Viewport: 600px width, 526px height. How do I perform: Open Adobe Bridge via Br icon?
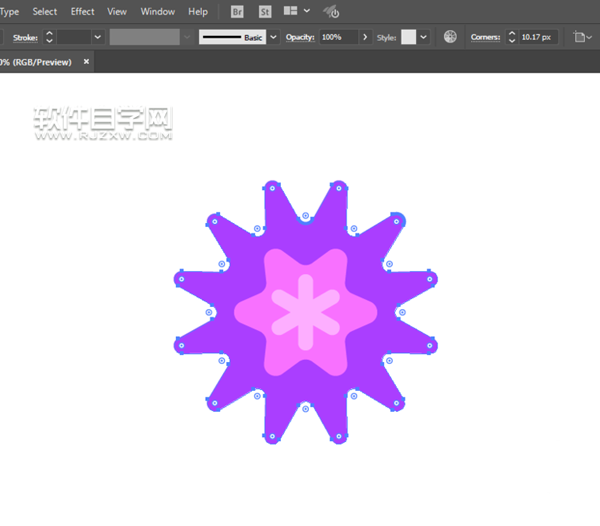pos(237,12)
